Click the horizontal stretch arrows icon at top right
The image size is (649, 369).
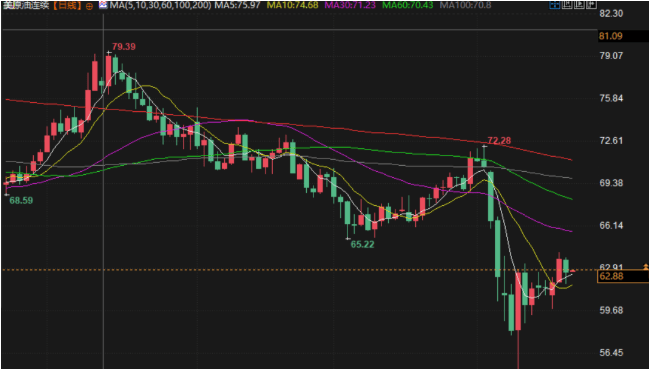[591, 5]
